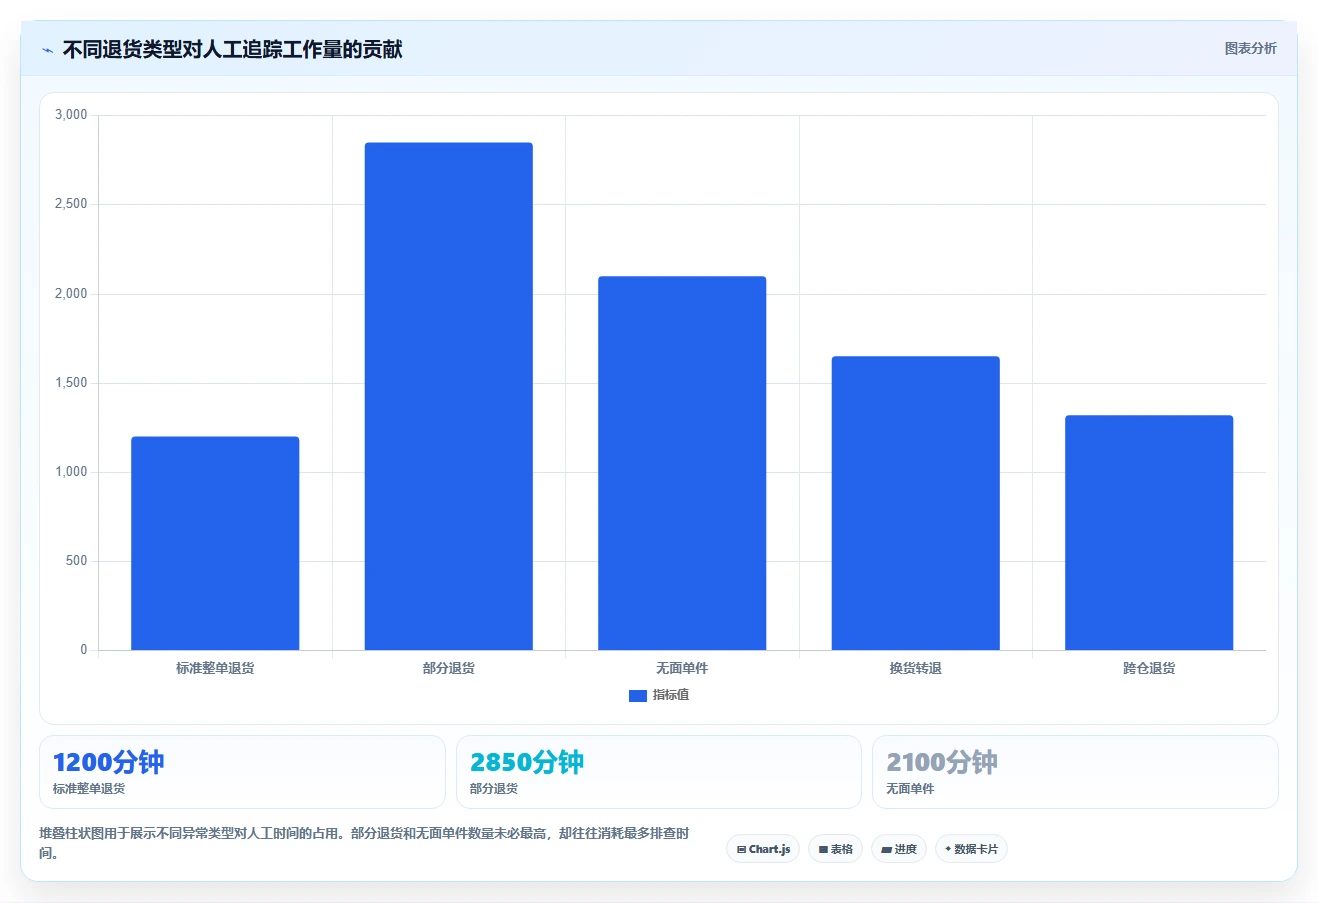The image size is (1318, 903).
Task: Click the 部分退货 x-axis label
Action: coord(449,668)
